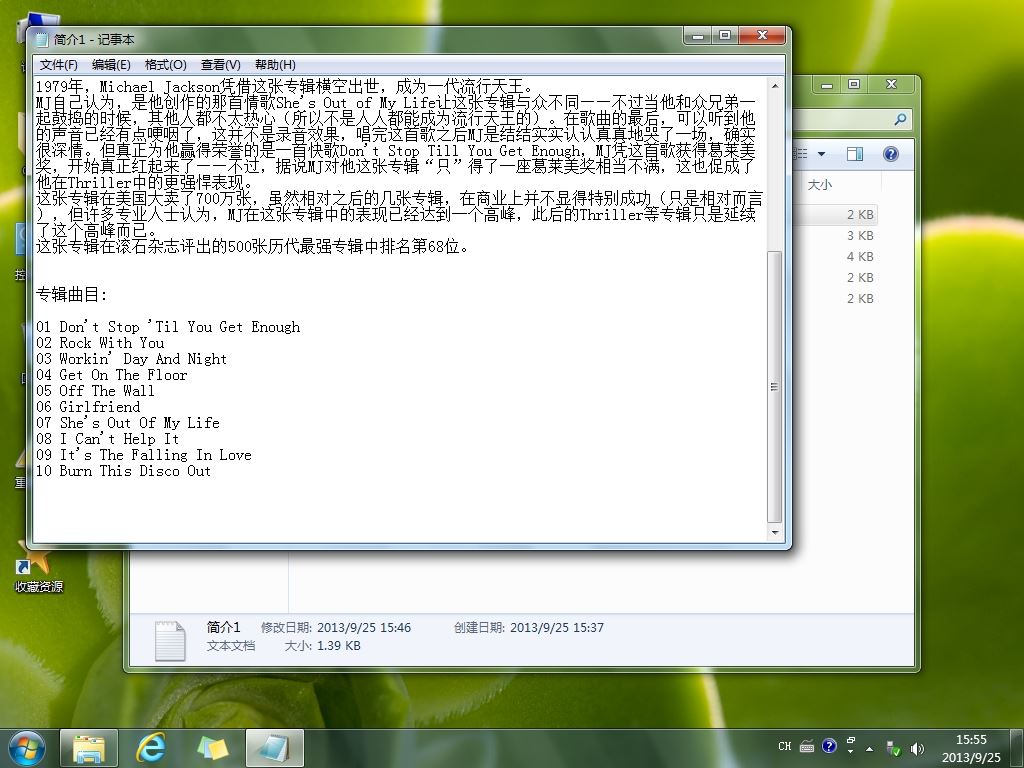Switch to Notepad taskbar button
This screenshot has height=768, width=1024.
click(275, 748)
